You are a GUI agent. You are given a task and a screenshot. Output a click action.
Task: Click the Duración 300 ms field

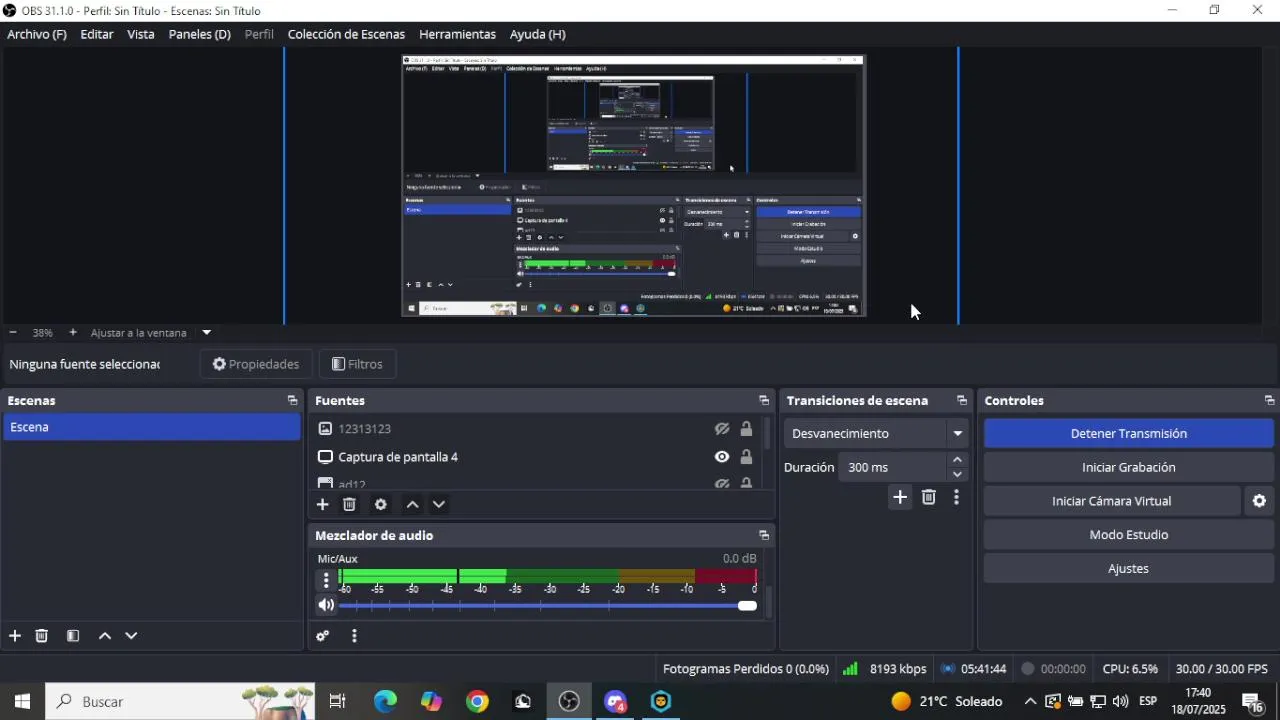point(892,467)
